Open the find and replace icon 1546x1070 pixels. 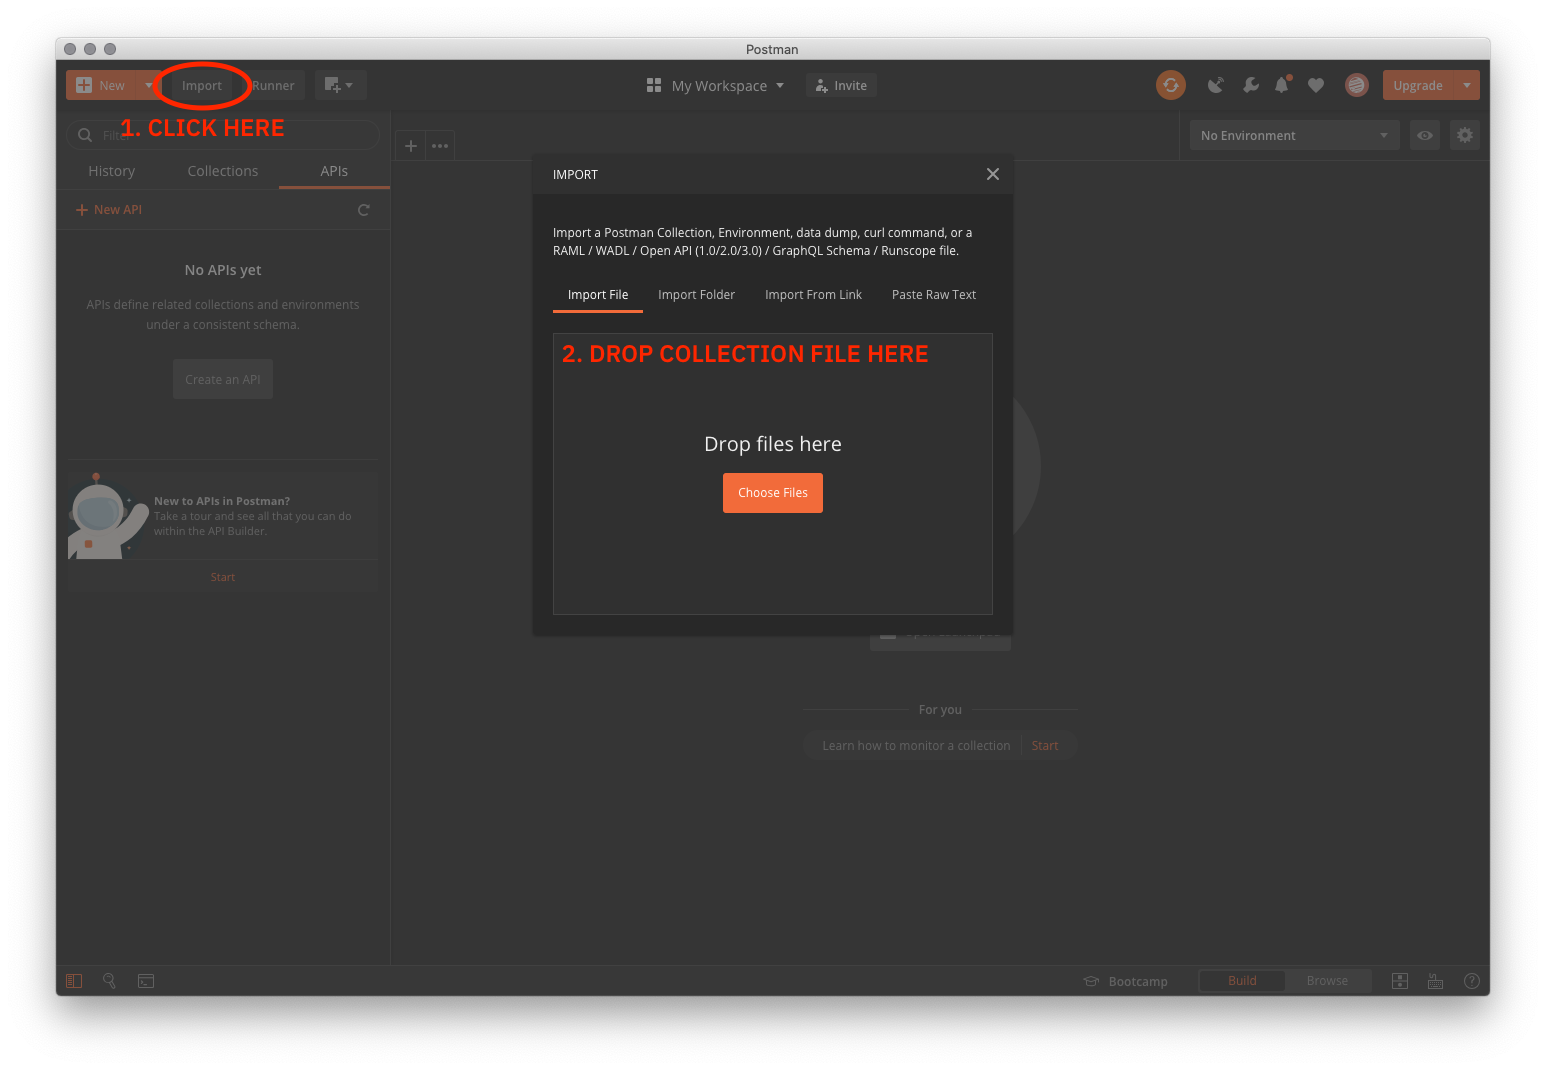110,981
